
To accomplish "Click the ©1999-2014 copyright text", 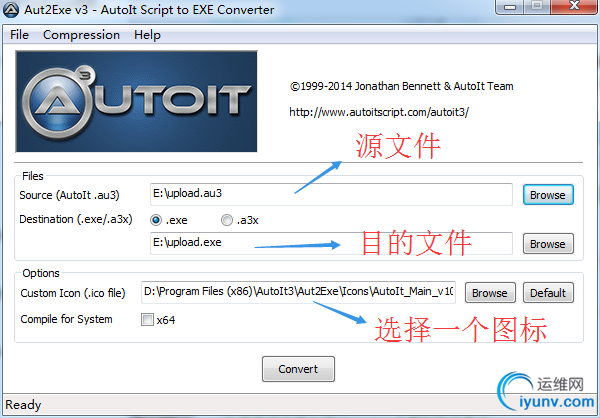I will (401, 86).
